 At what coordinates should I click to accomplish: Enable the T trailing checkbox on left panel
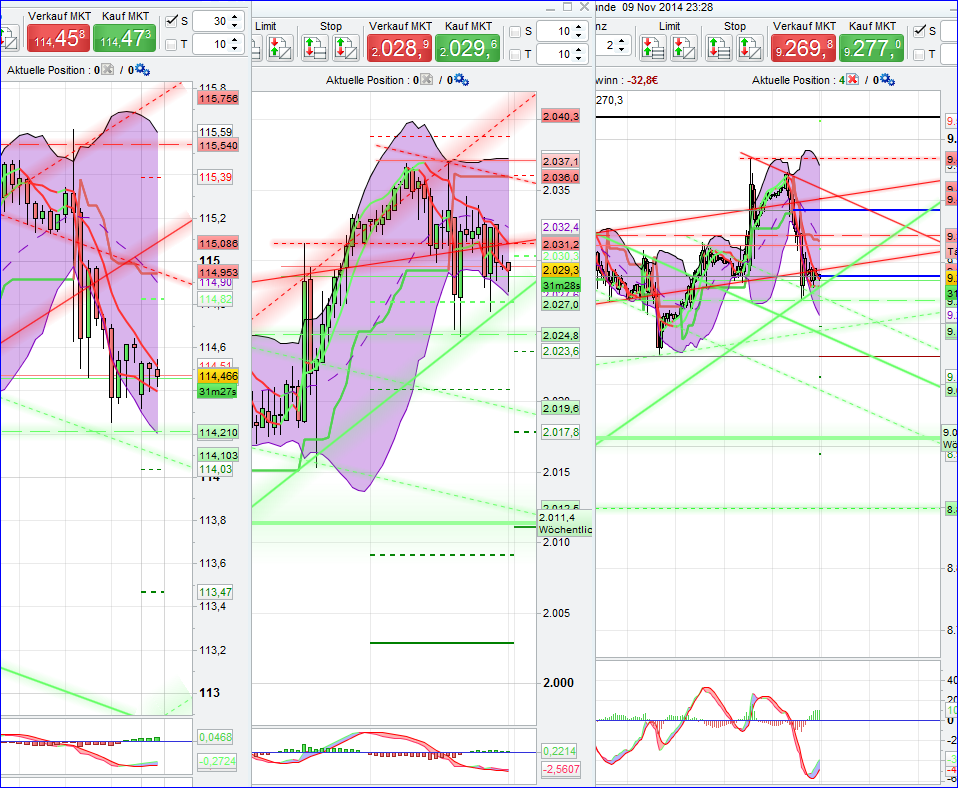[x=171, y=43]
